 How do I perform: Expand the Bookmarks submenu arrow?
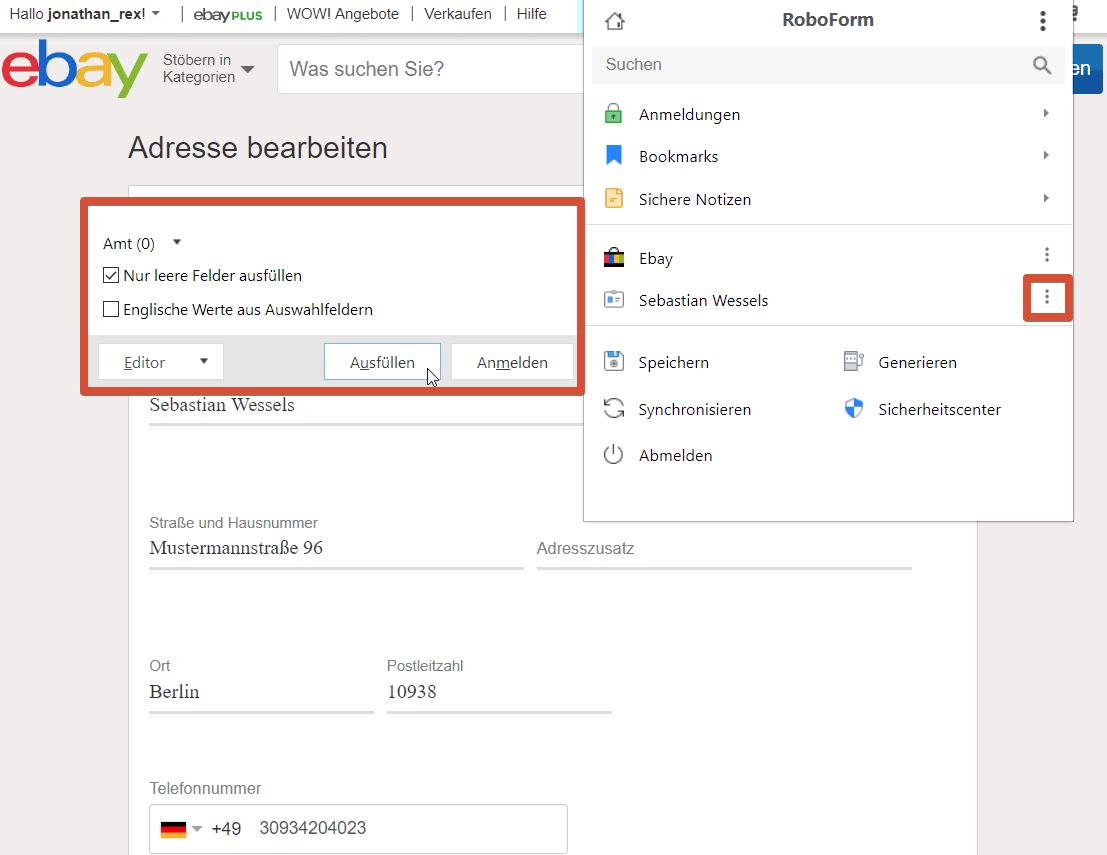[x=1046, y=155]
